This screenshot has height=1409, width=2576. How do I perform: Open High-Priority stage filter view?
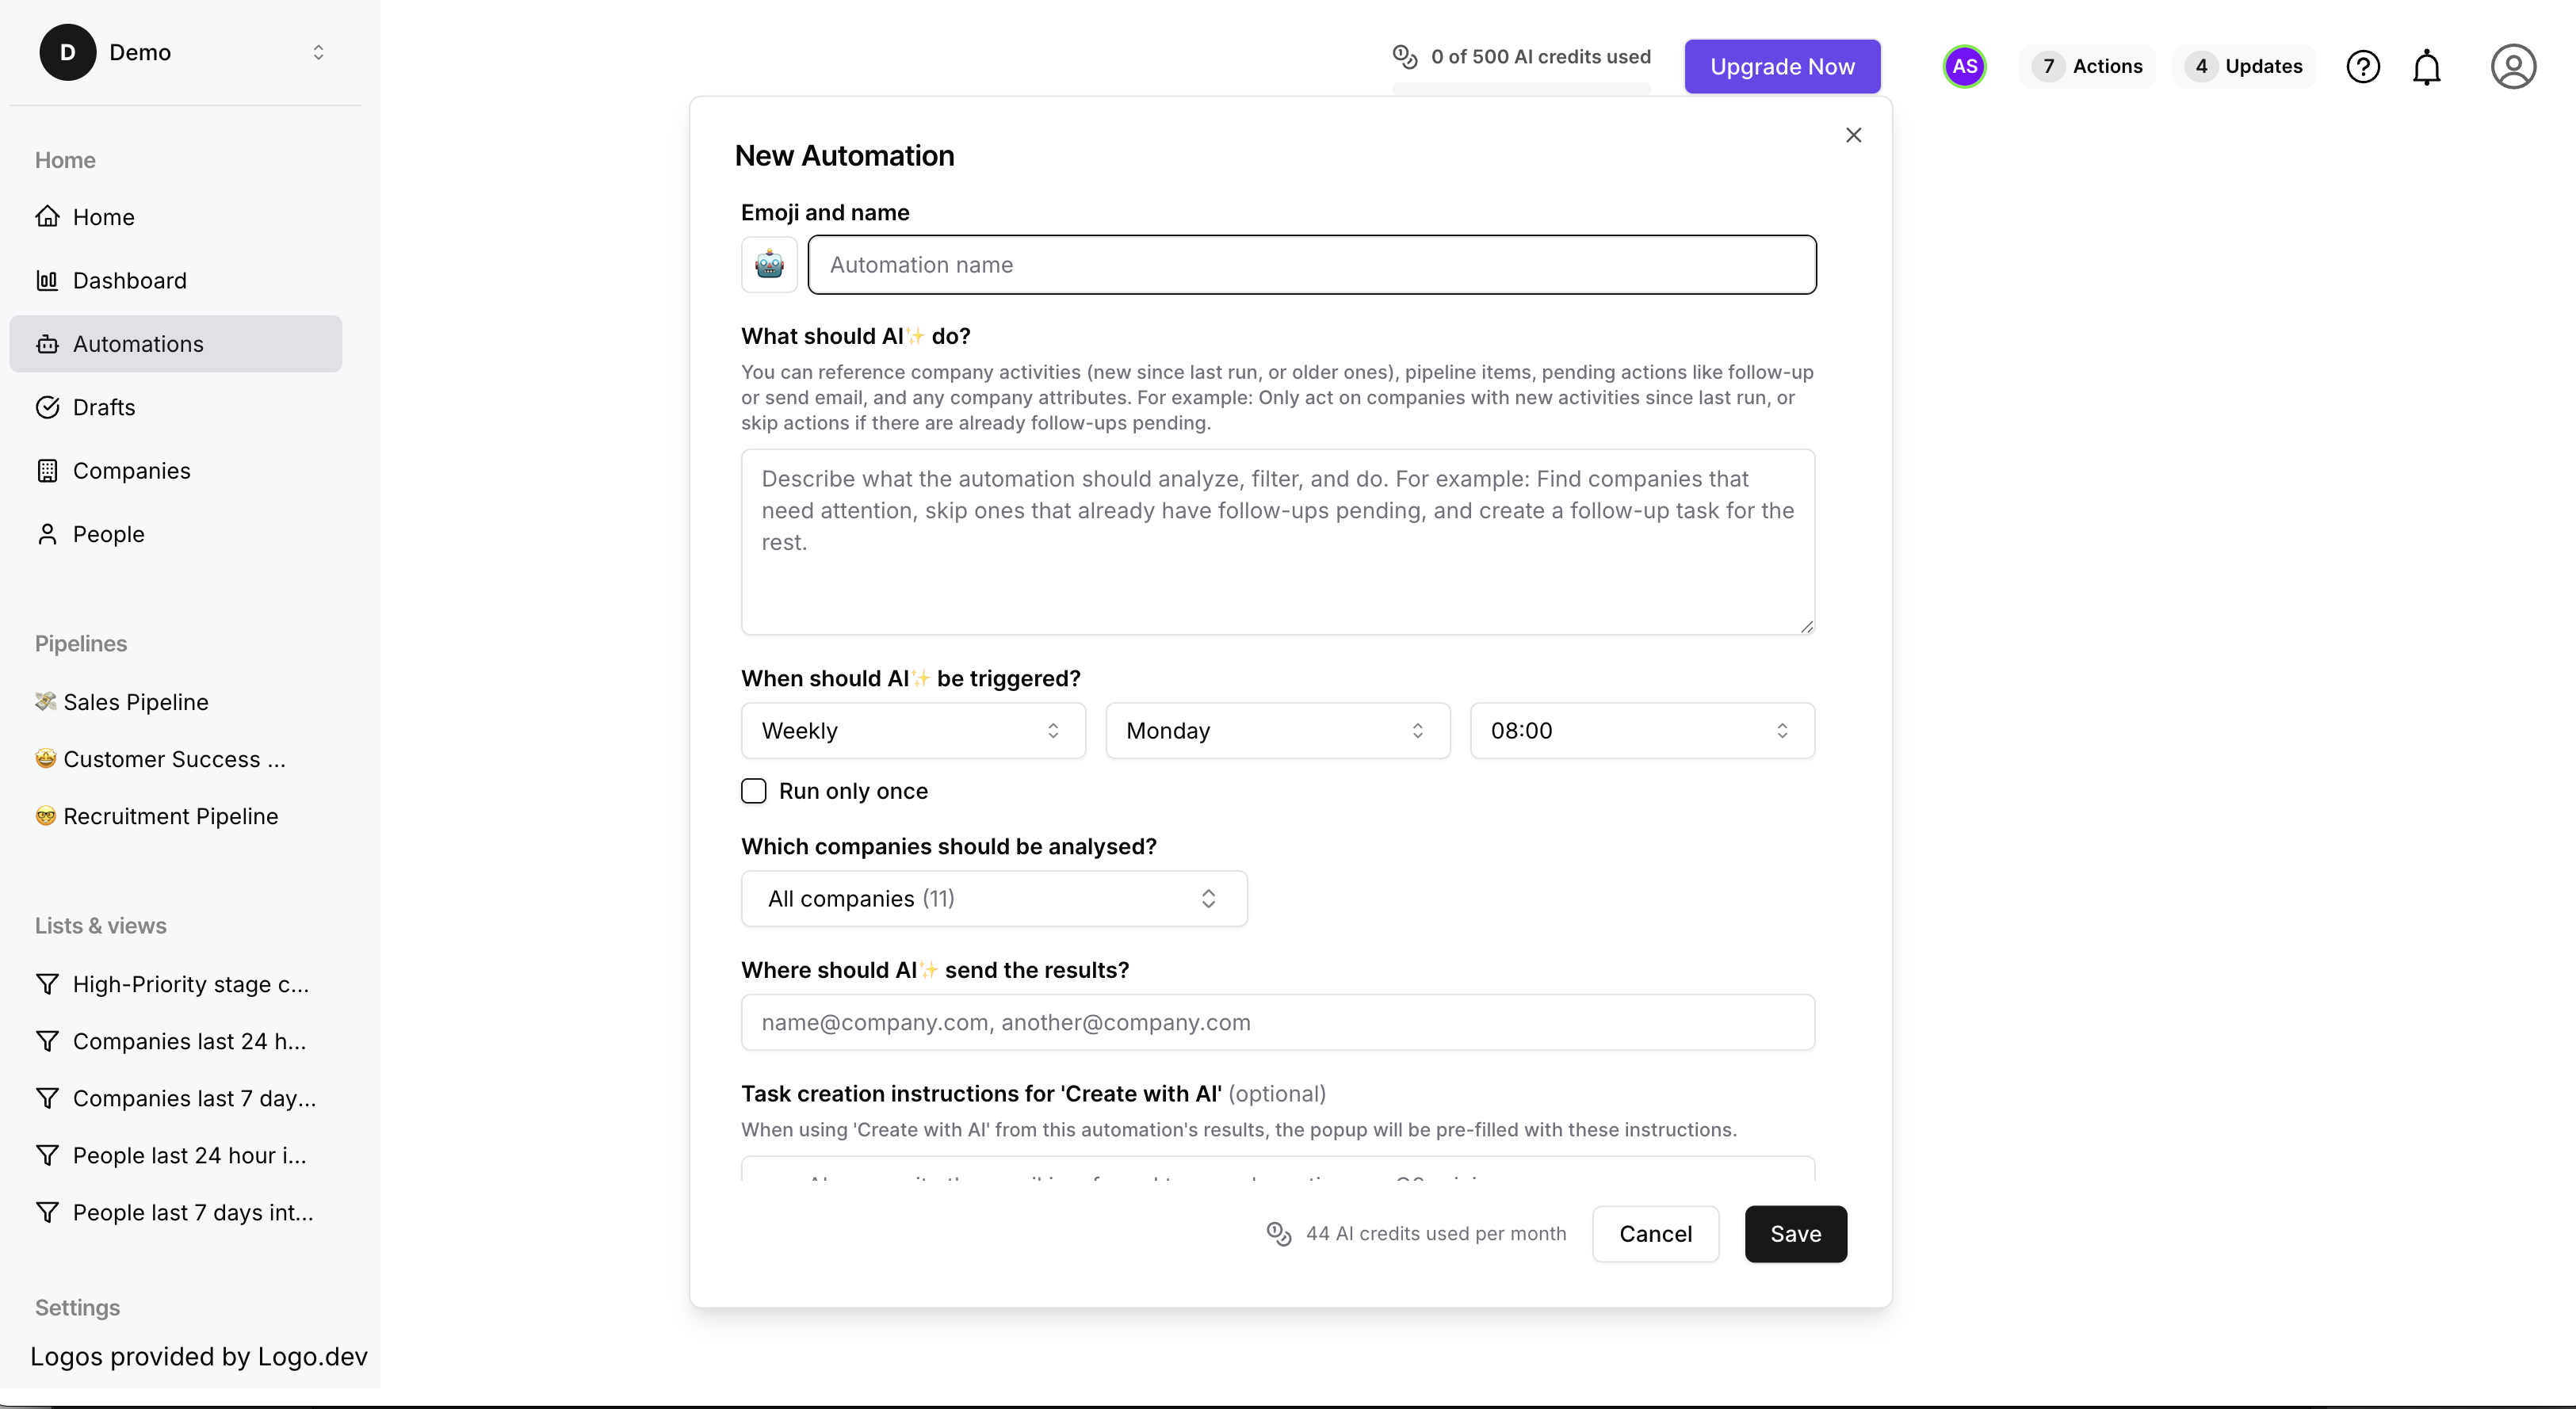(x=176, y=984)
